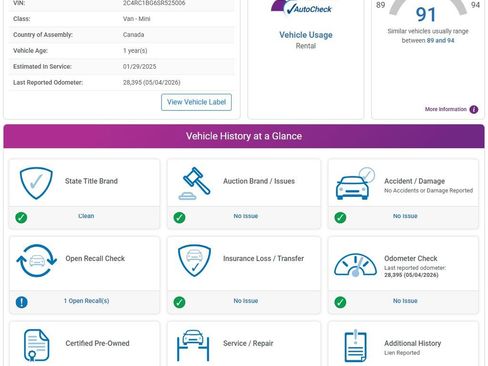The width and height of the screenshot is (488, 366).
Task: Click the Clean status link
Action: click(x=86, y=216)
